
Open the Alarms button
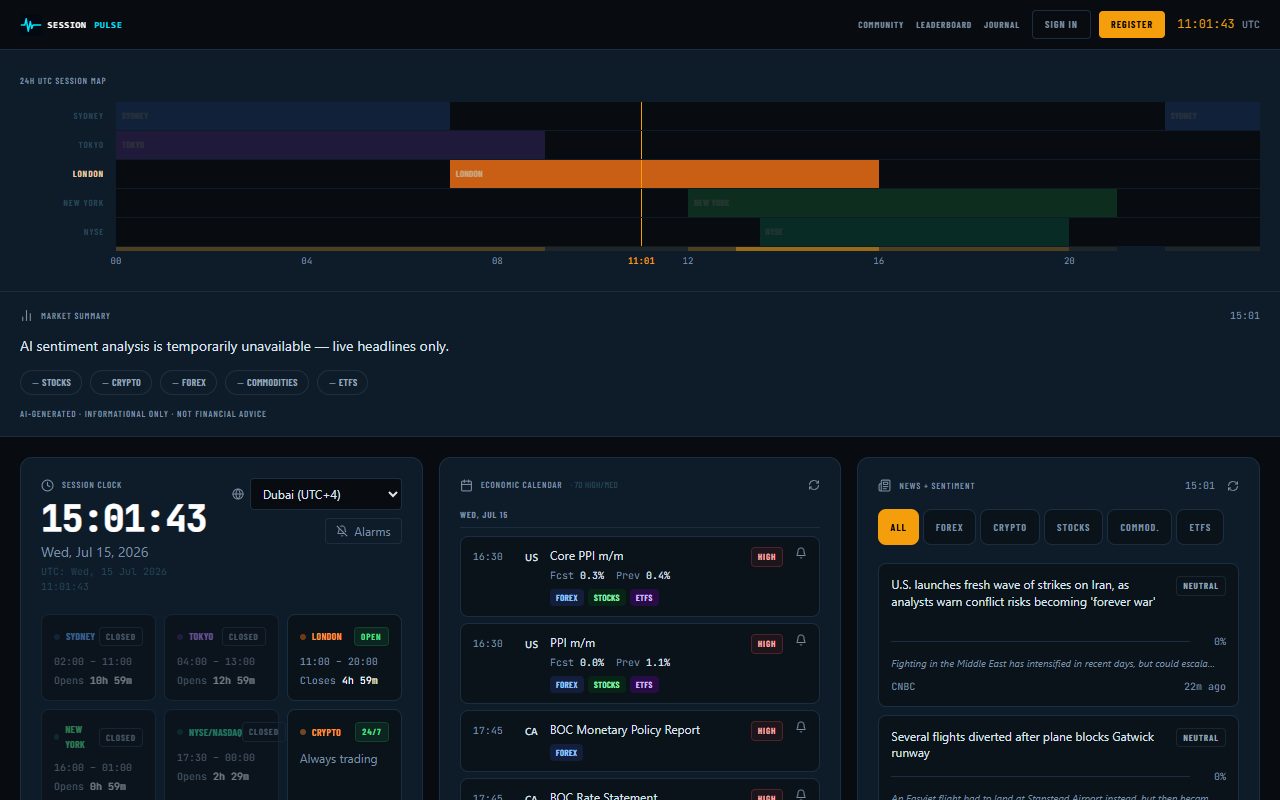coord(364,531)
